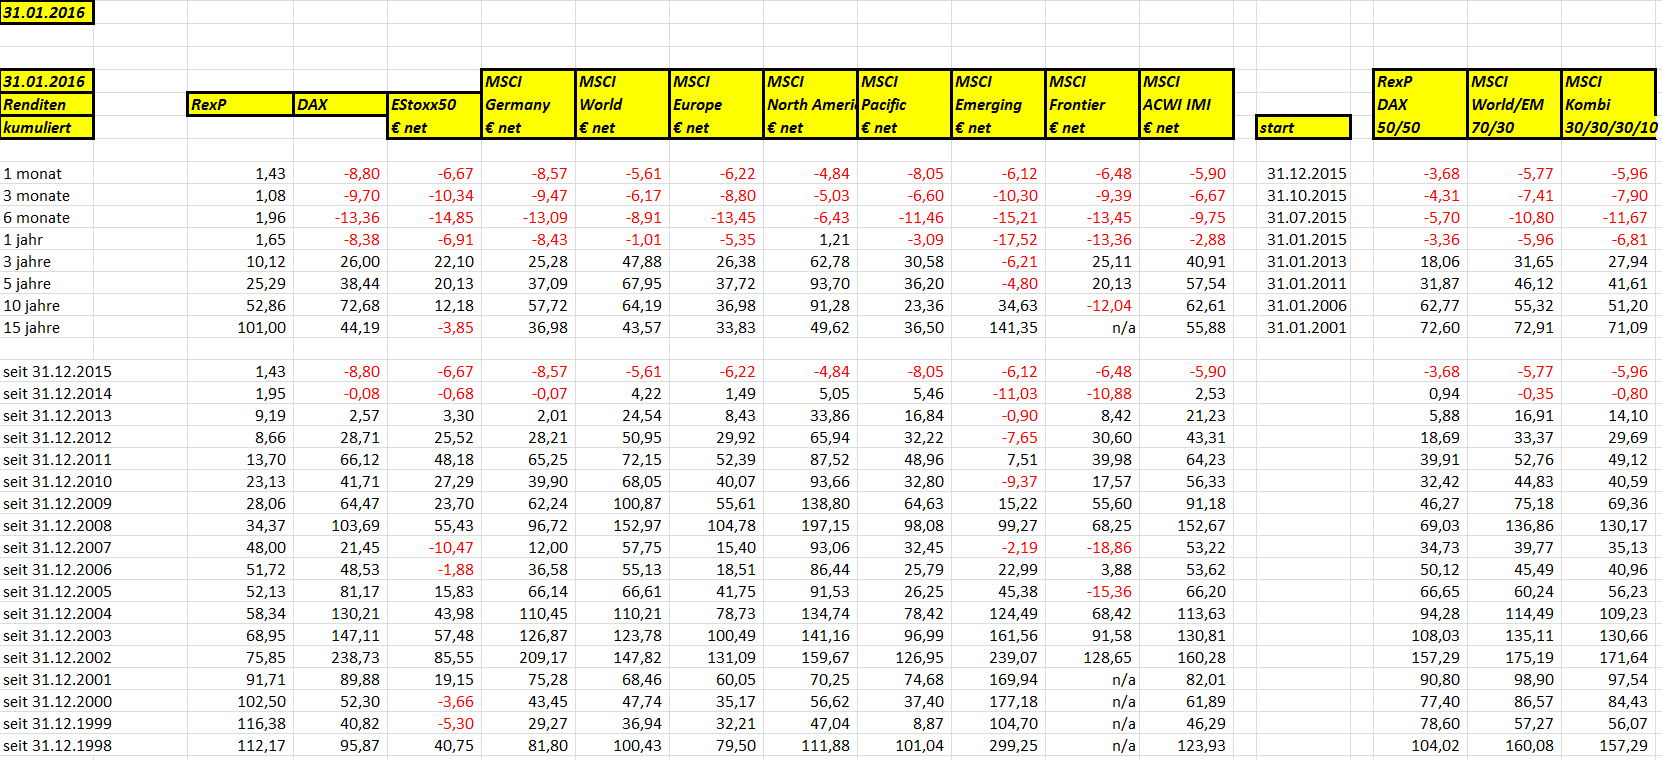Screen dimensions: 1662x760
Task: Click MSCI Frontier value -12,04 for 10 jahre
Action: pyautogui.click(x=1109, y=306)
